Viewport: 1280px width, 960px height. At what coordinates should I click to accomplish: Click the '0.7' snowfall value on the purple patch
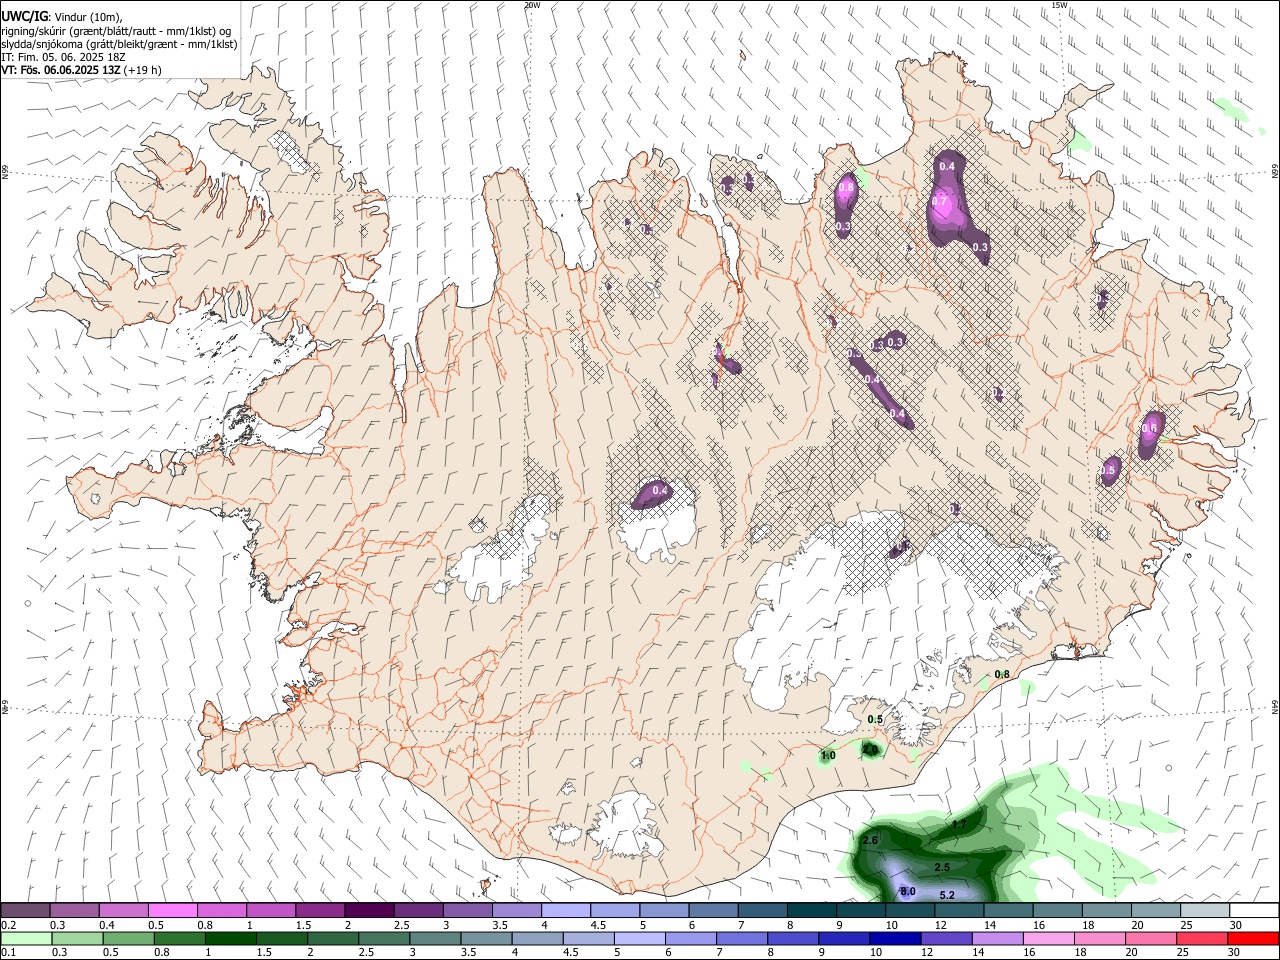tap(940, 201)
